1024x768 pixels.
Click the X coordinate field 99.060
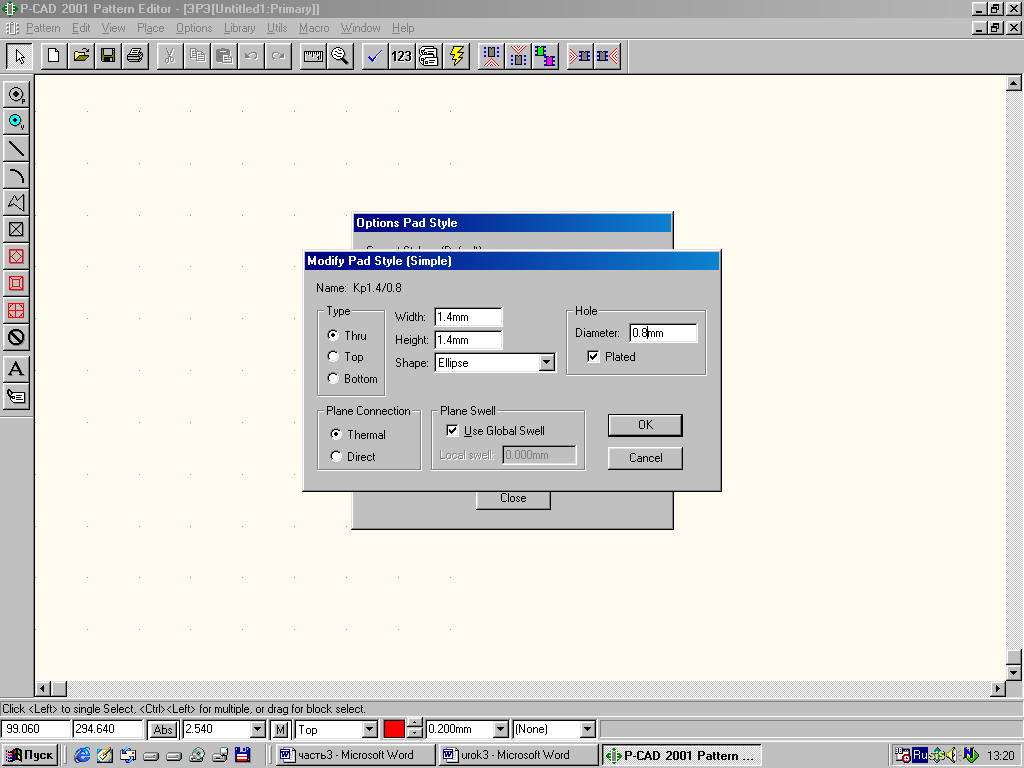tap(35, 729)
